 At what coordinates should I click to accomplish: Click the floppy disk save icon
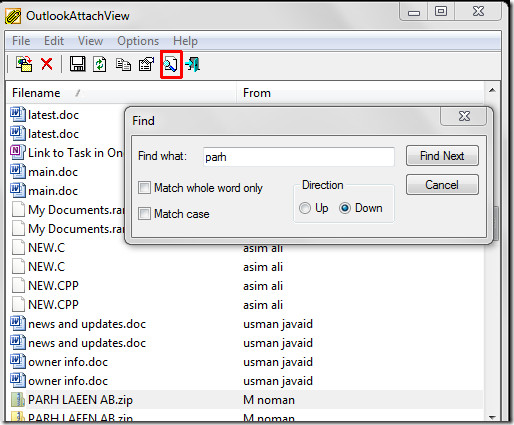pos(78,64)
